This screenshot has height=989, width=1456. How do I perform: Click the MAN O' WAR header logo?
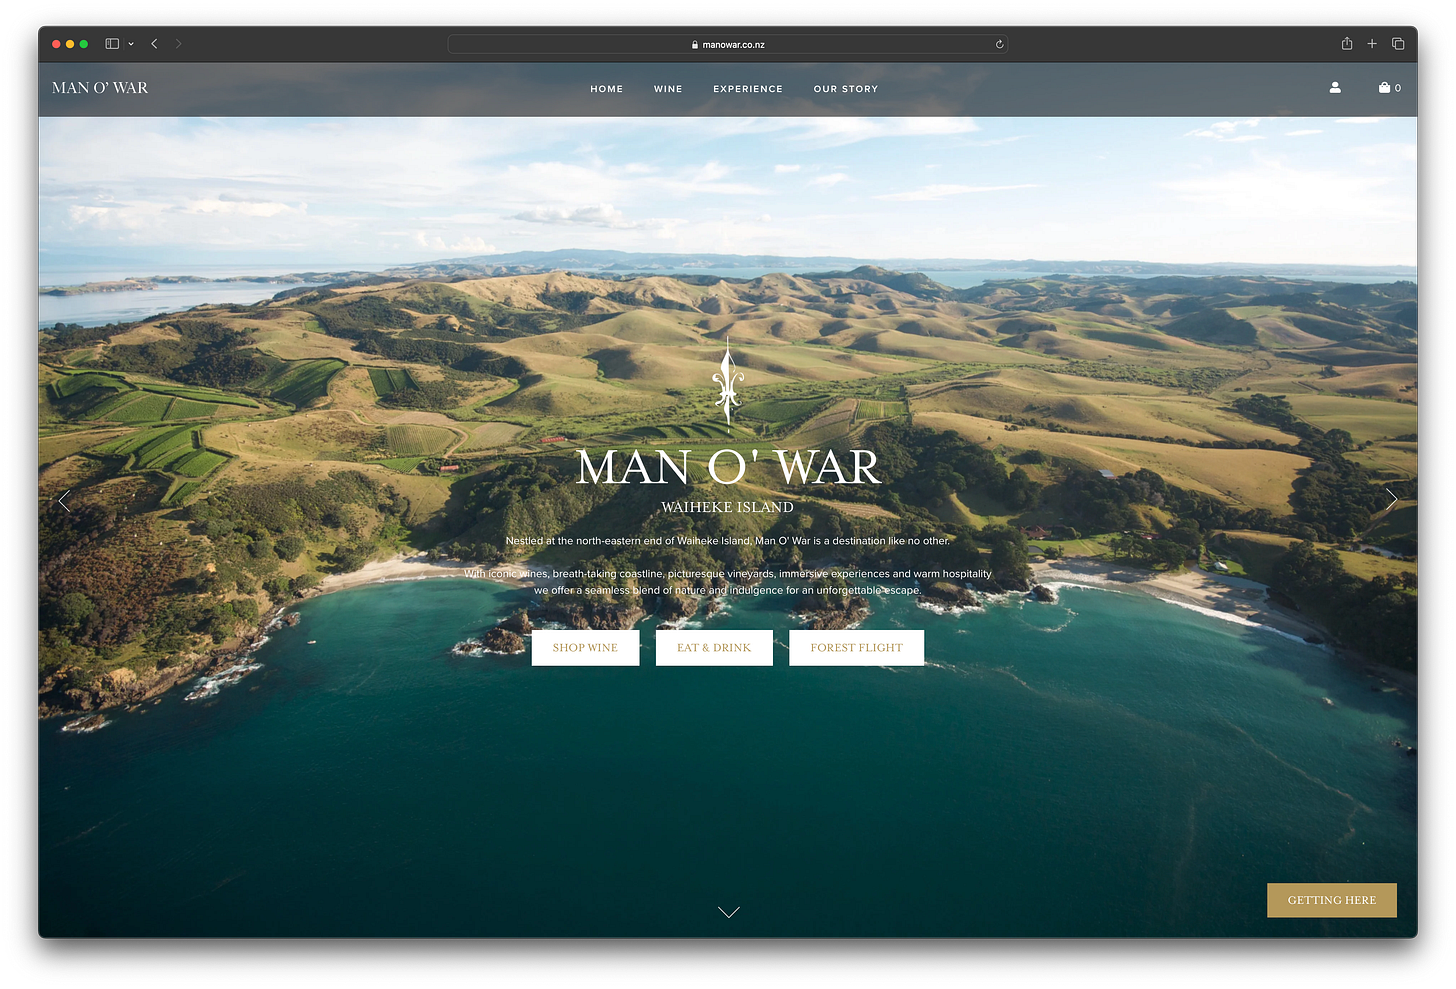100,88
